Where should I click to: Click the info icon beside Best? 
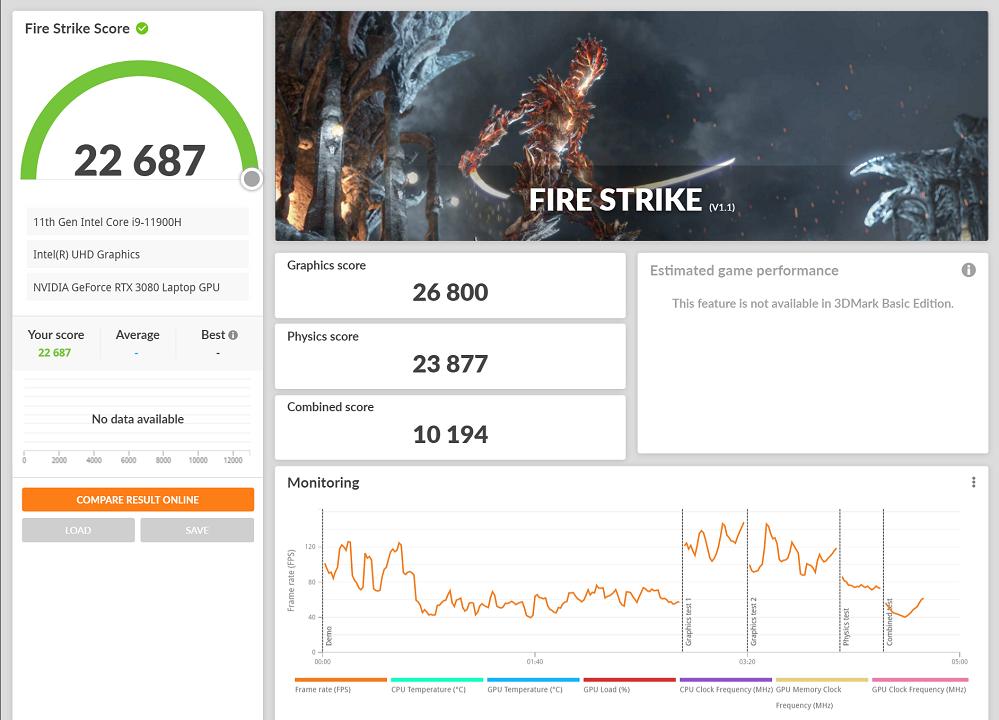[233, 335]
